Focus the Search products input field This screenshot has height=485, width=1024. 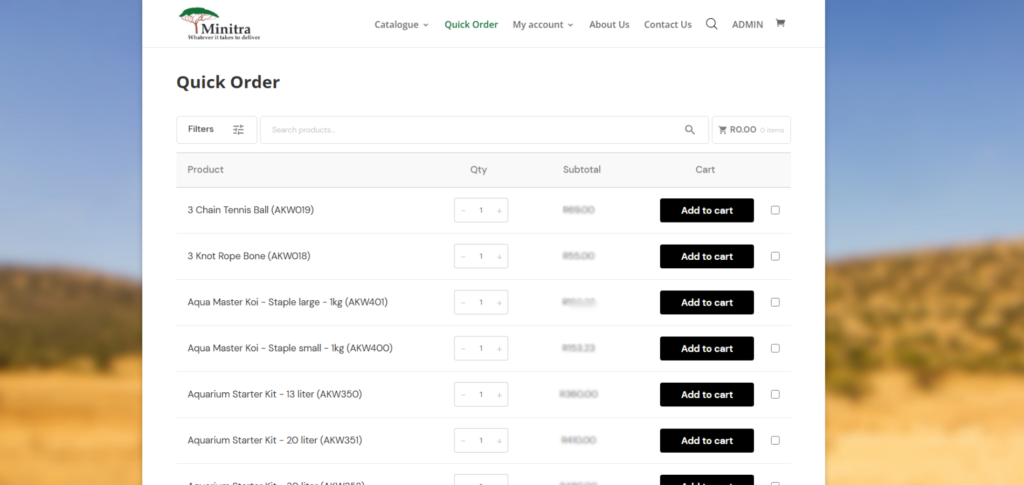[x=470, y=130]
